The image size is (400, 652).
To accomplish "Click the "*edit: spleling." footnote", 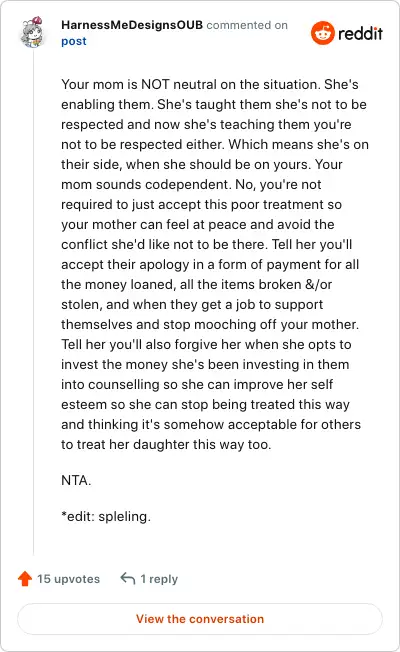I will [x=106, y=516].
